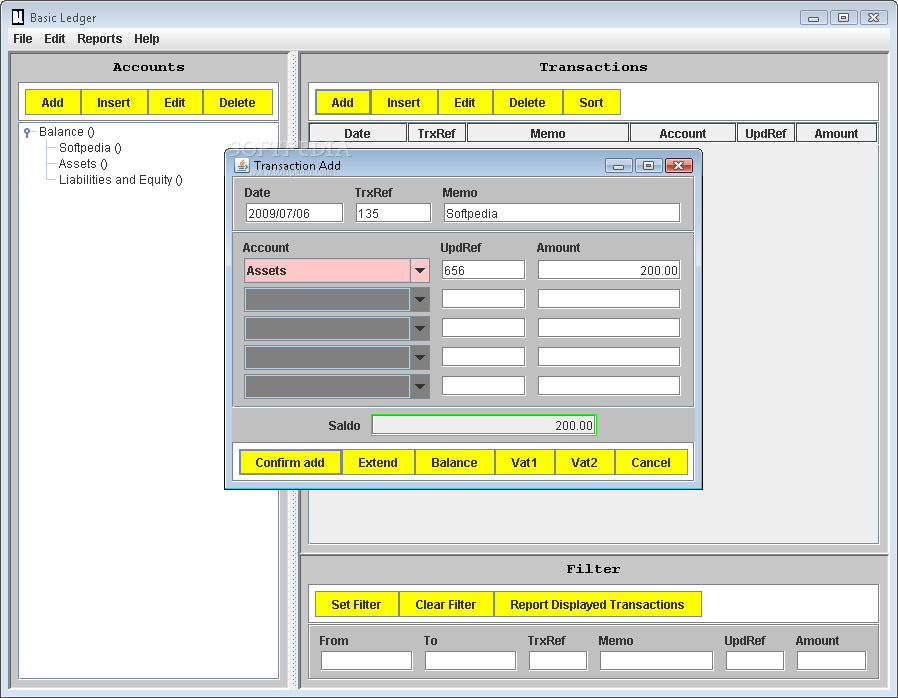Image resolution: width=898 pixels, height=698 pixels.
Task: Open the third account row dropdown arrow
Action: pos(420,329)
